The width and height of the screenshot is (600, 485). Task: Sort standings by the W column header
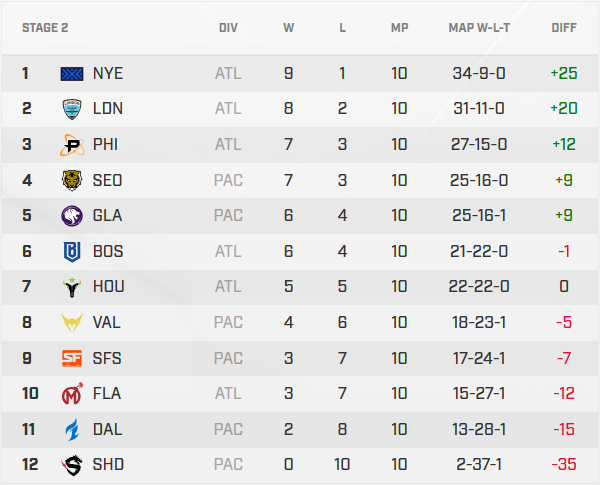click(x=288, y=28)
